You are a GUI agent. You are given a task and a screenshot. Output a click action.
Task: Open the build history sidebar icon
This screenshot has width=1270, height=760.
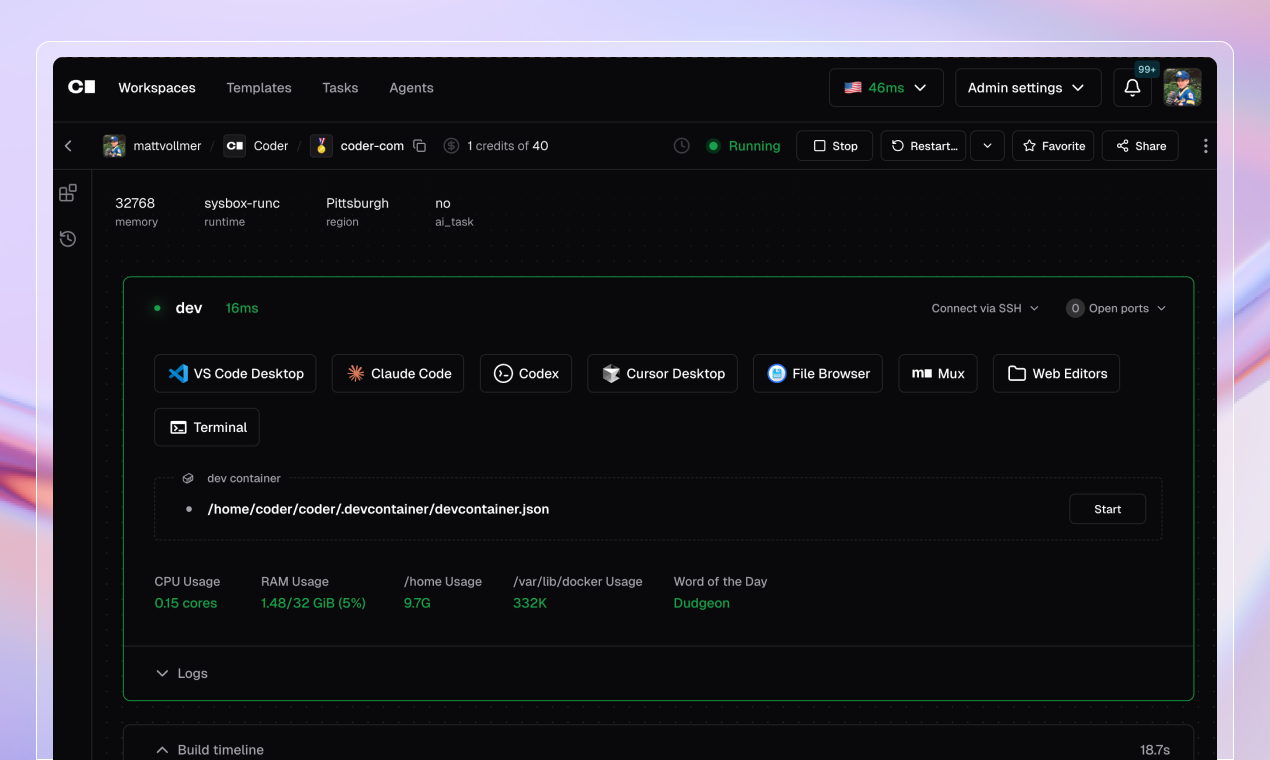pos(68,239)
